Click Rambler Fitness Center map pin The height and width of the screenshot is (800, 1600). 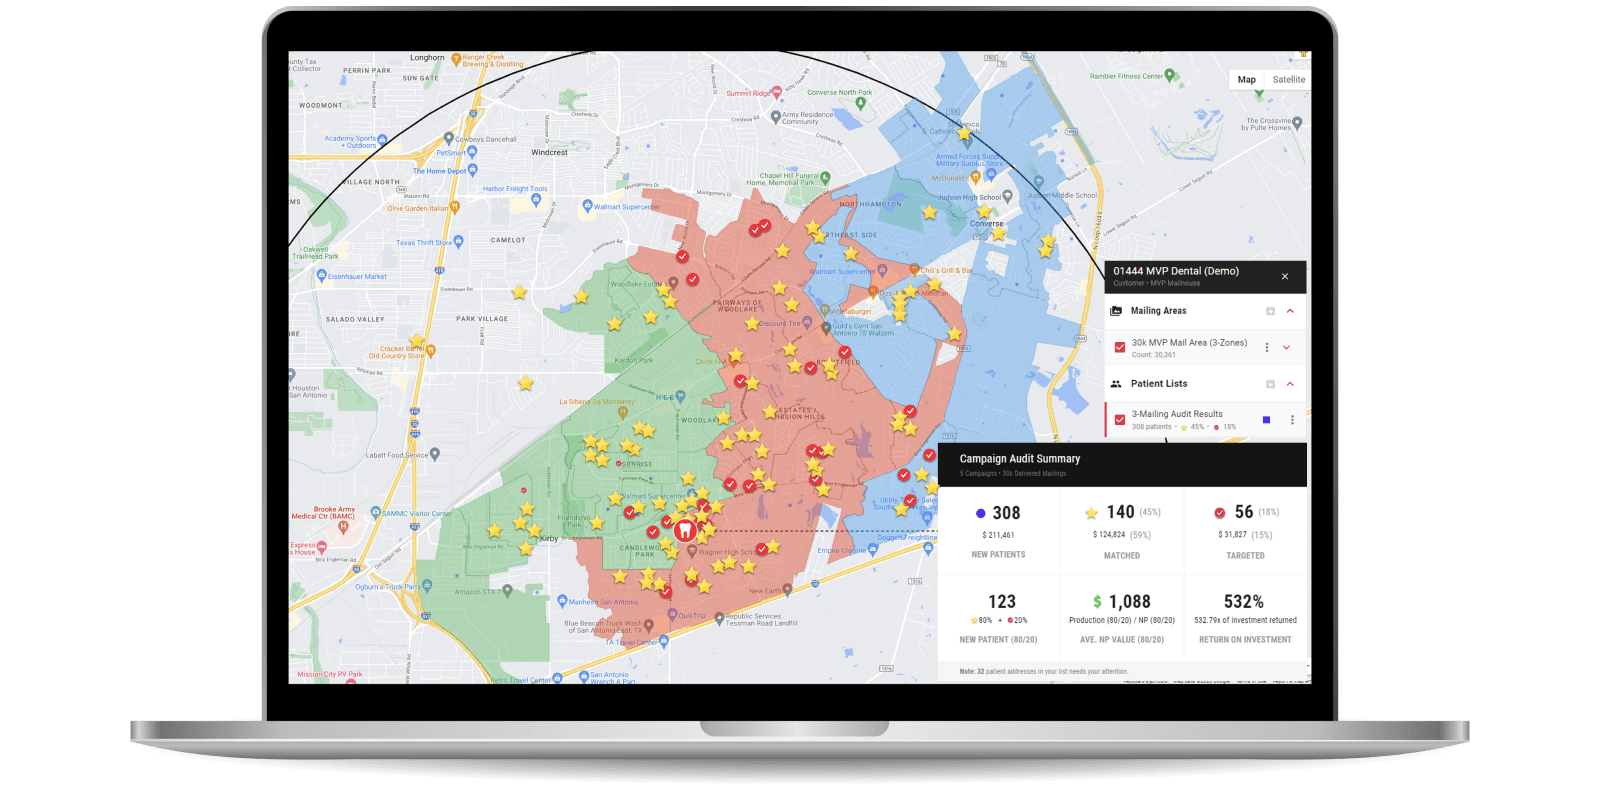(1169, 75)
